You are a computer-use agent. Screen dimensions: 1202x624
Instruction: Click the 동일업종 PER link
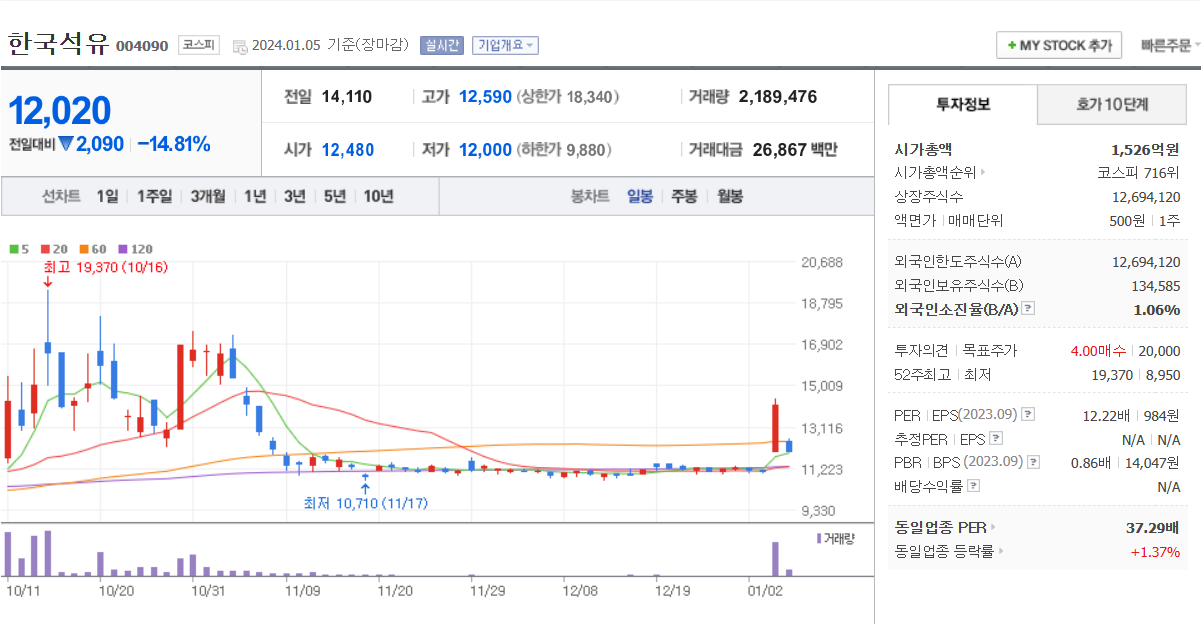coord(940,527)
